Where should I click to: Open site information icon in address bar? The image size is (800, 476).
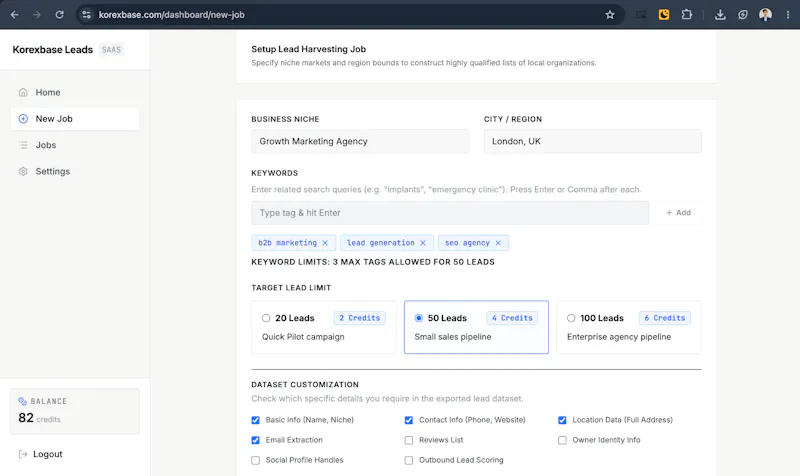coord(87,15)
